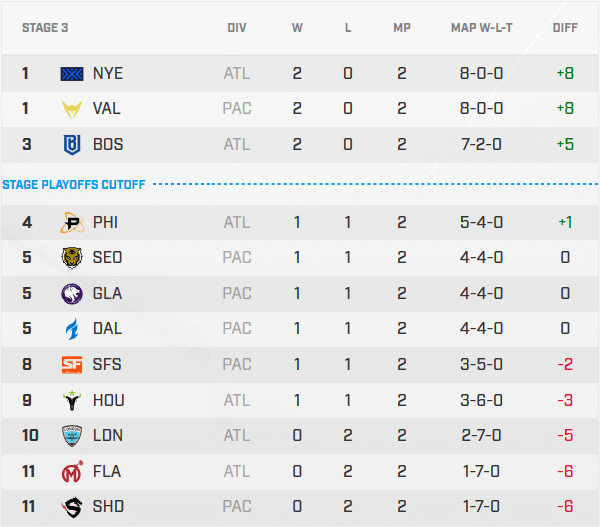
Task: Click the GLA team logo icon
Action: point(73,293)
